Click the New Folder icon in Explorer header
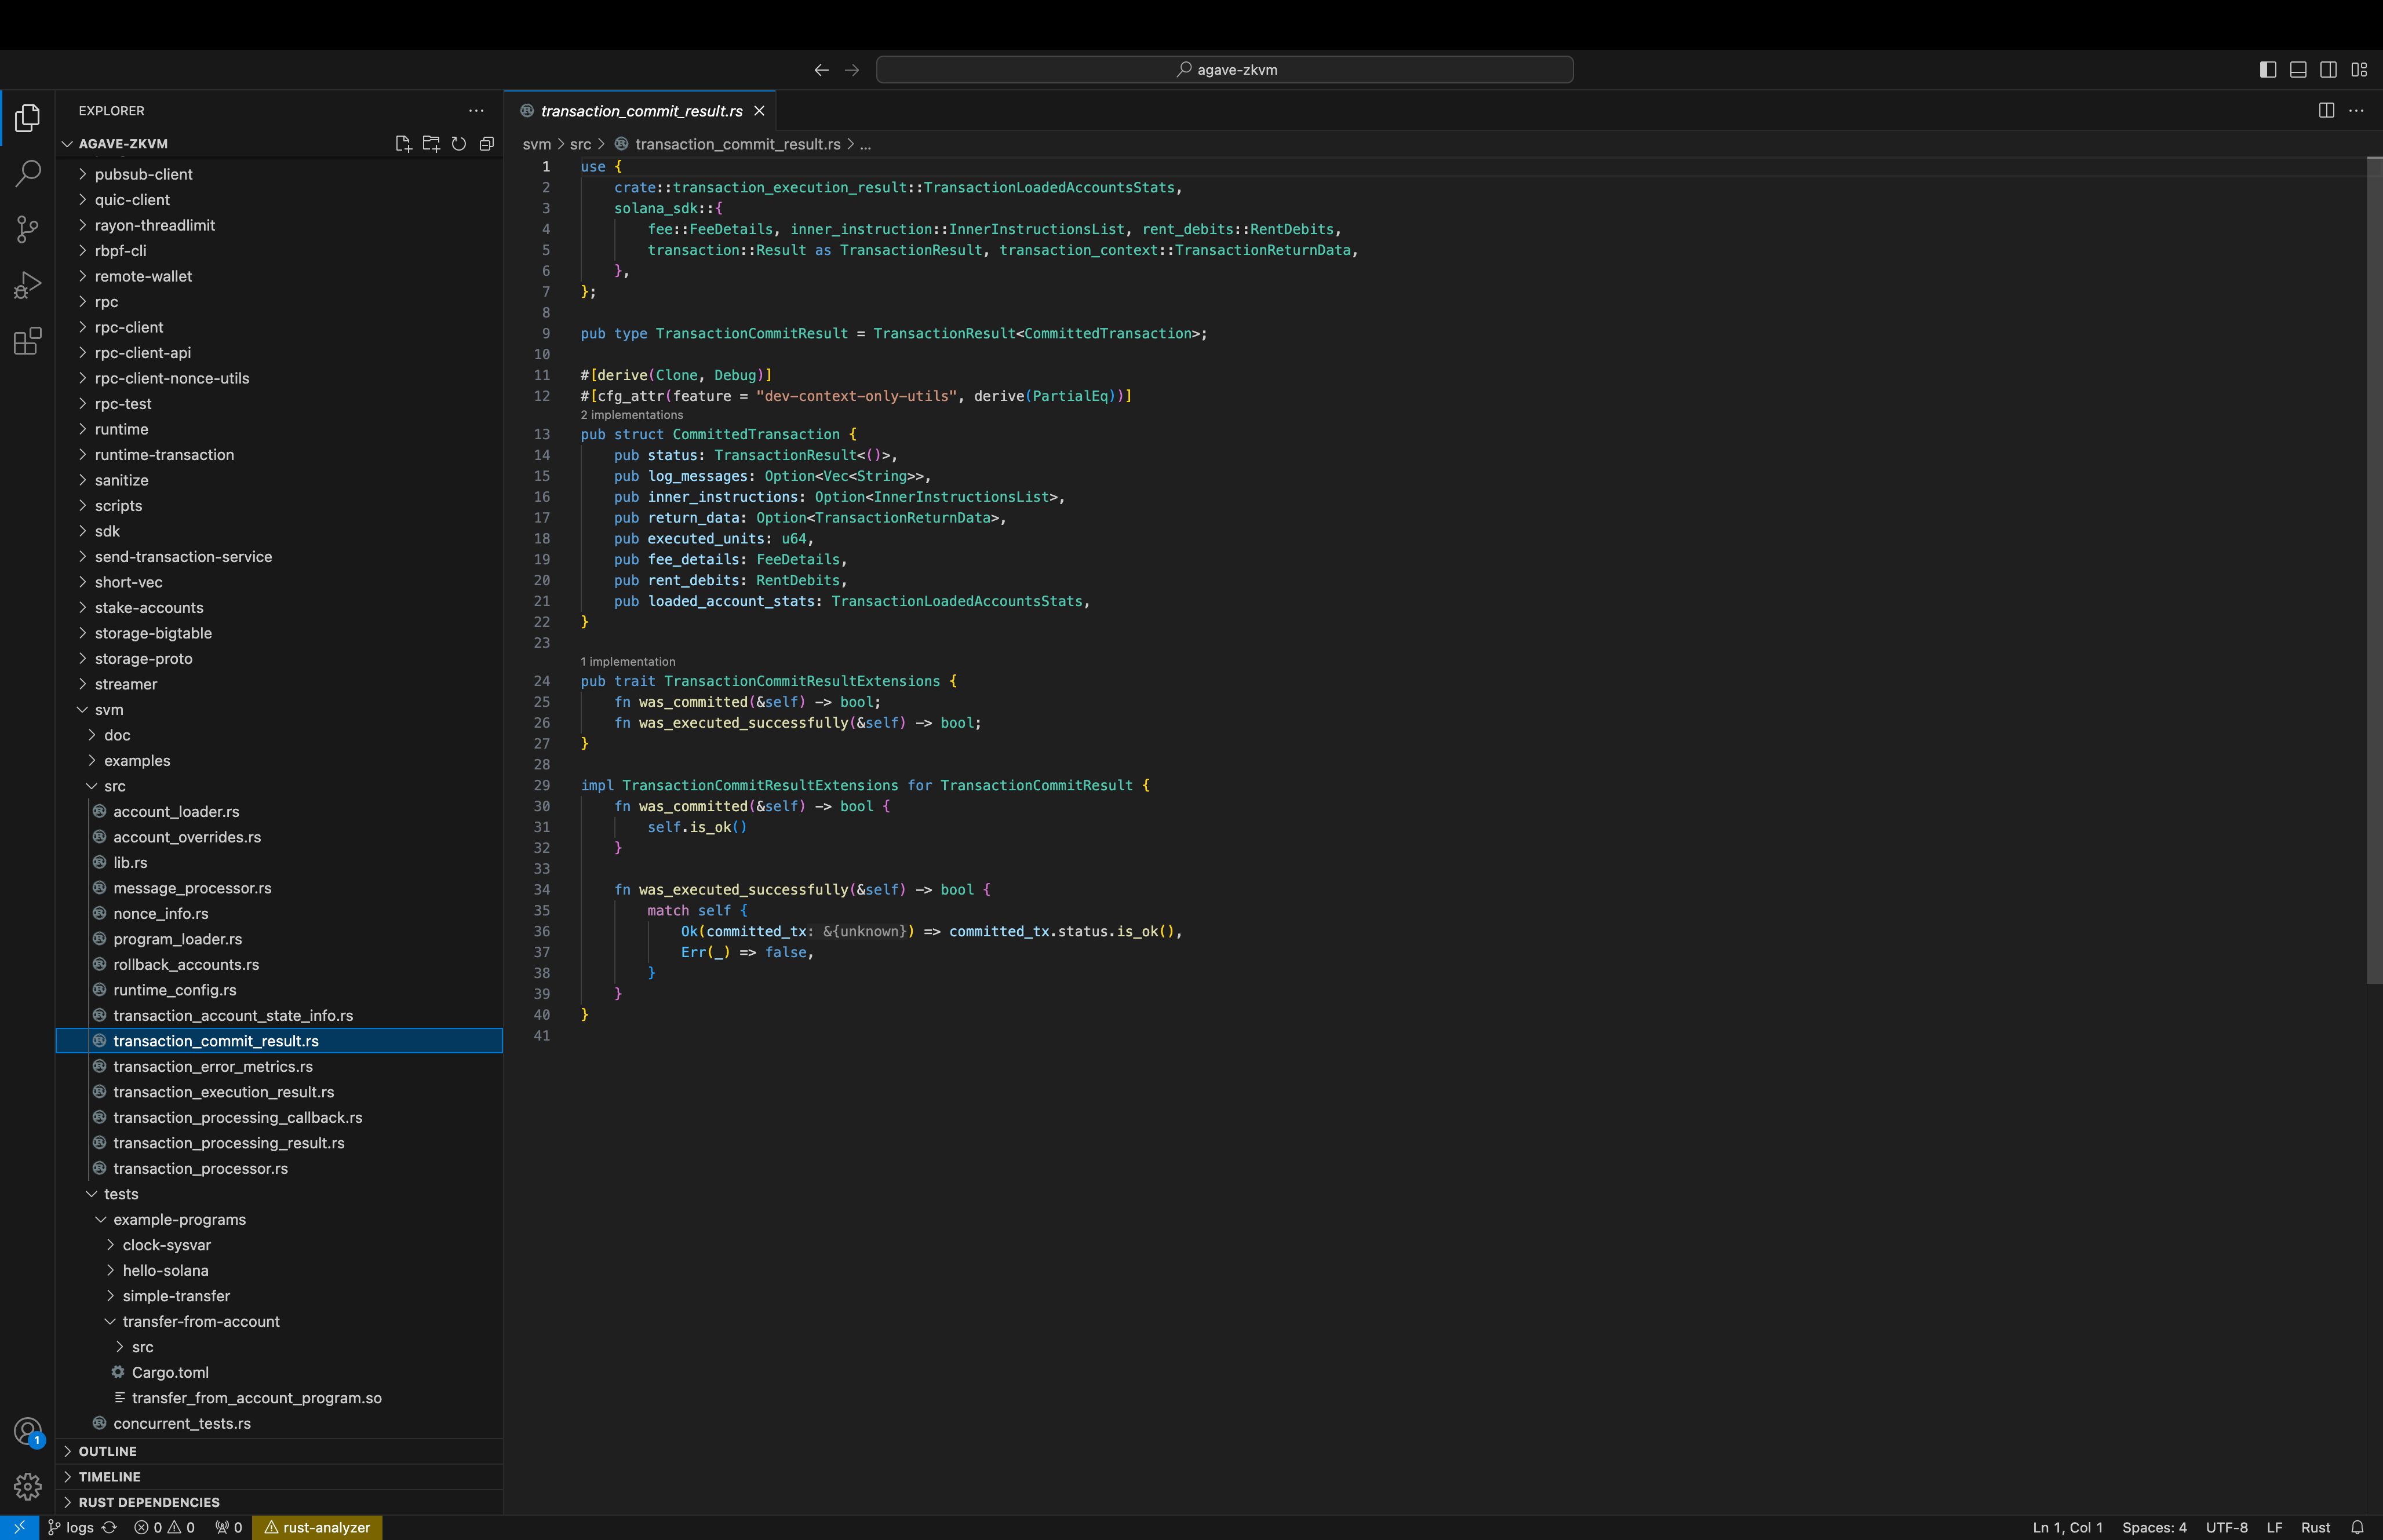Viewport: 2383px width, 1540px height. [x=431, y=144]
